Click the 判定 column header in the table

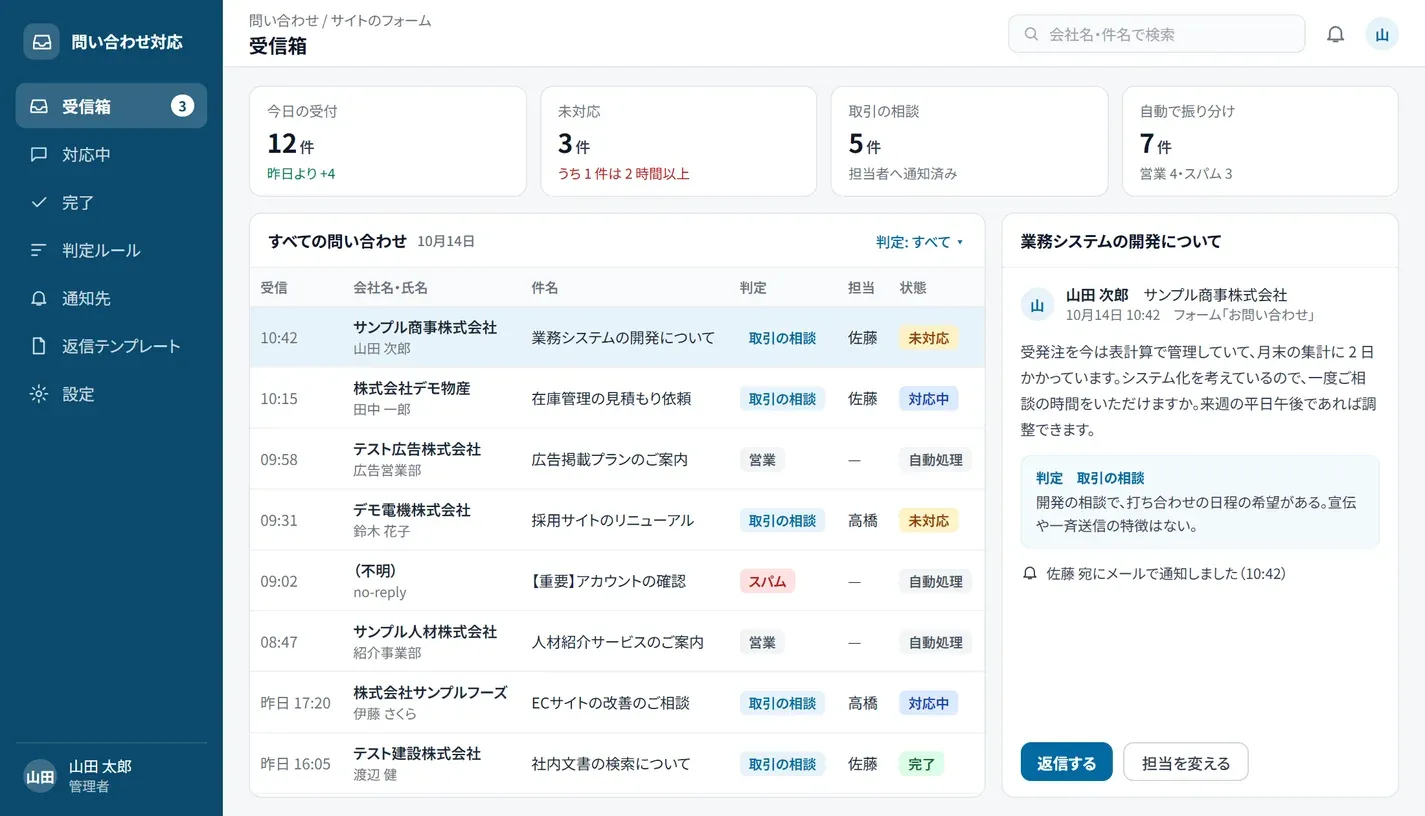click(x=753, y=288)
